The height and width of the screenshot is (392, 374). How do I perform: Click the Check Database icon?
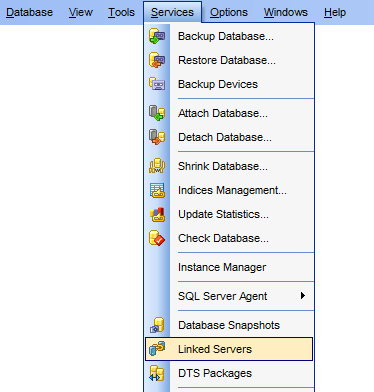tap(157, 238)
